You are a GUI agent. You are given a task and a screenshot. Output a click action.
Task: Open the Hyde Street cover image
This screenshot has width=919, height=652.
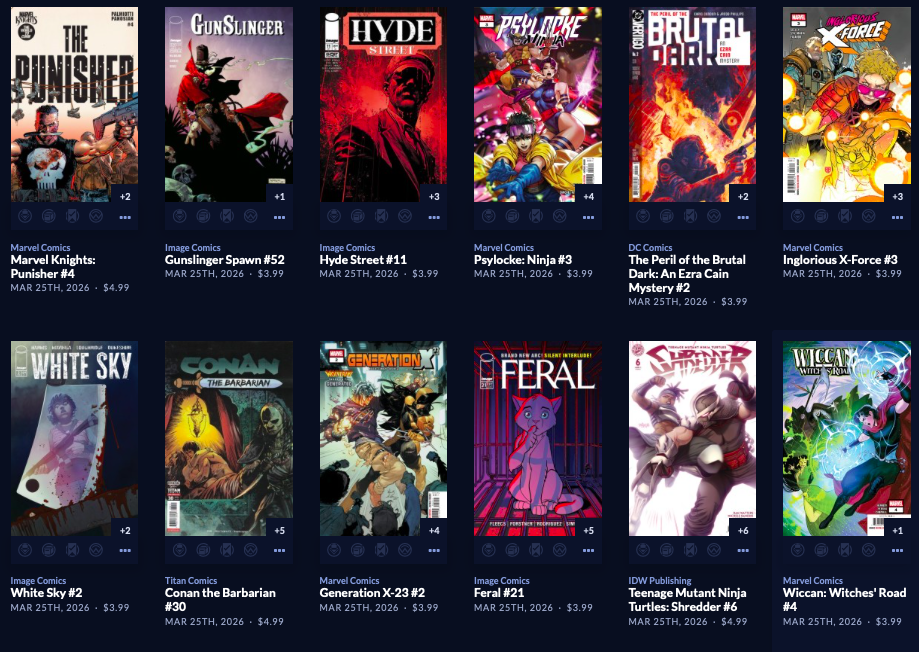pyautogui.click(x=383, y=104)
